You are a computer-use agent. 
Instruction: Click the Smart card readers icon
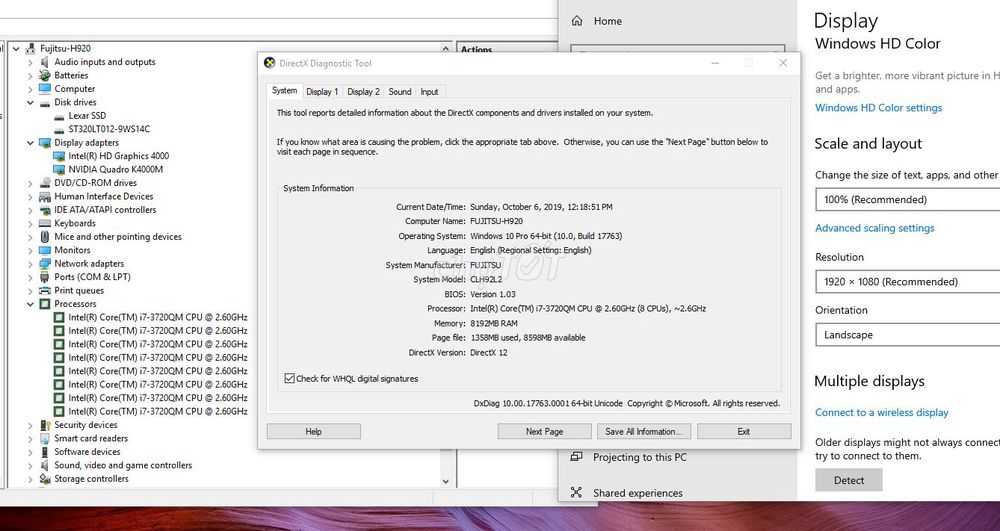tap(45, 438)
